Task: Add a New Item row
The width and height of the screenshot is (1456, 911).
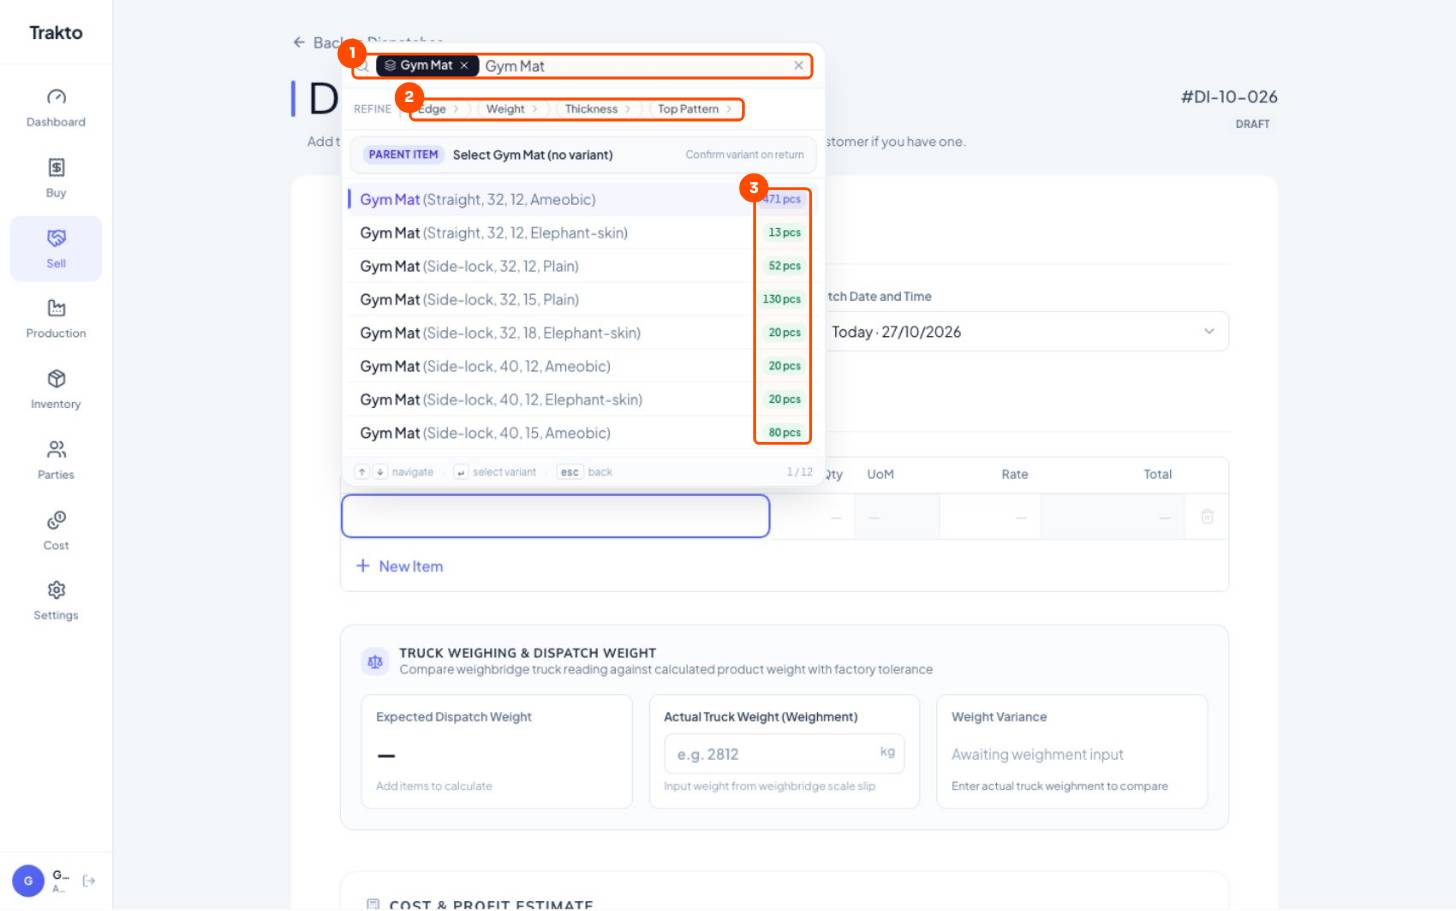Action: tap(400, 566)
